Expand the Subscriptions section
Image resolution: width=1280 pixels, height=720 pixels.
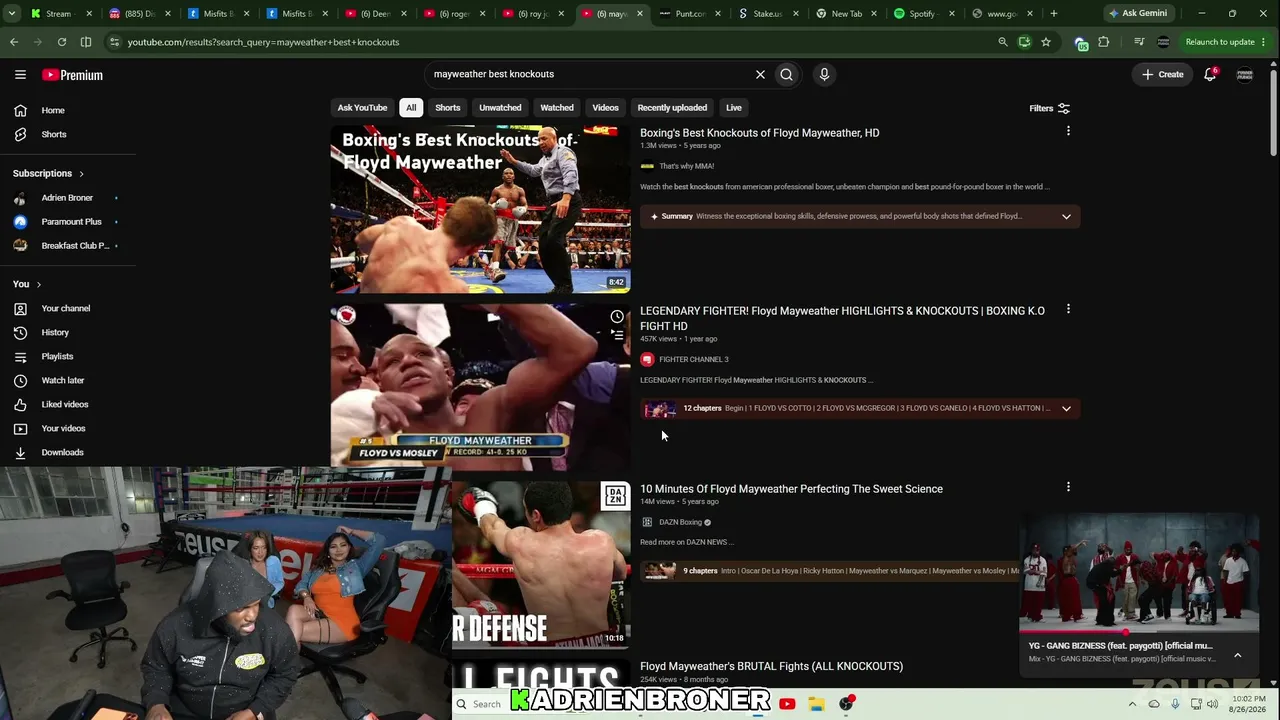pyautogui.click(x=49, y=173)
